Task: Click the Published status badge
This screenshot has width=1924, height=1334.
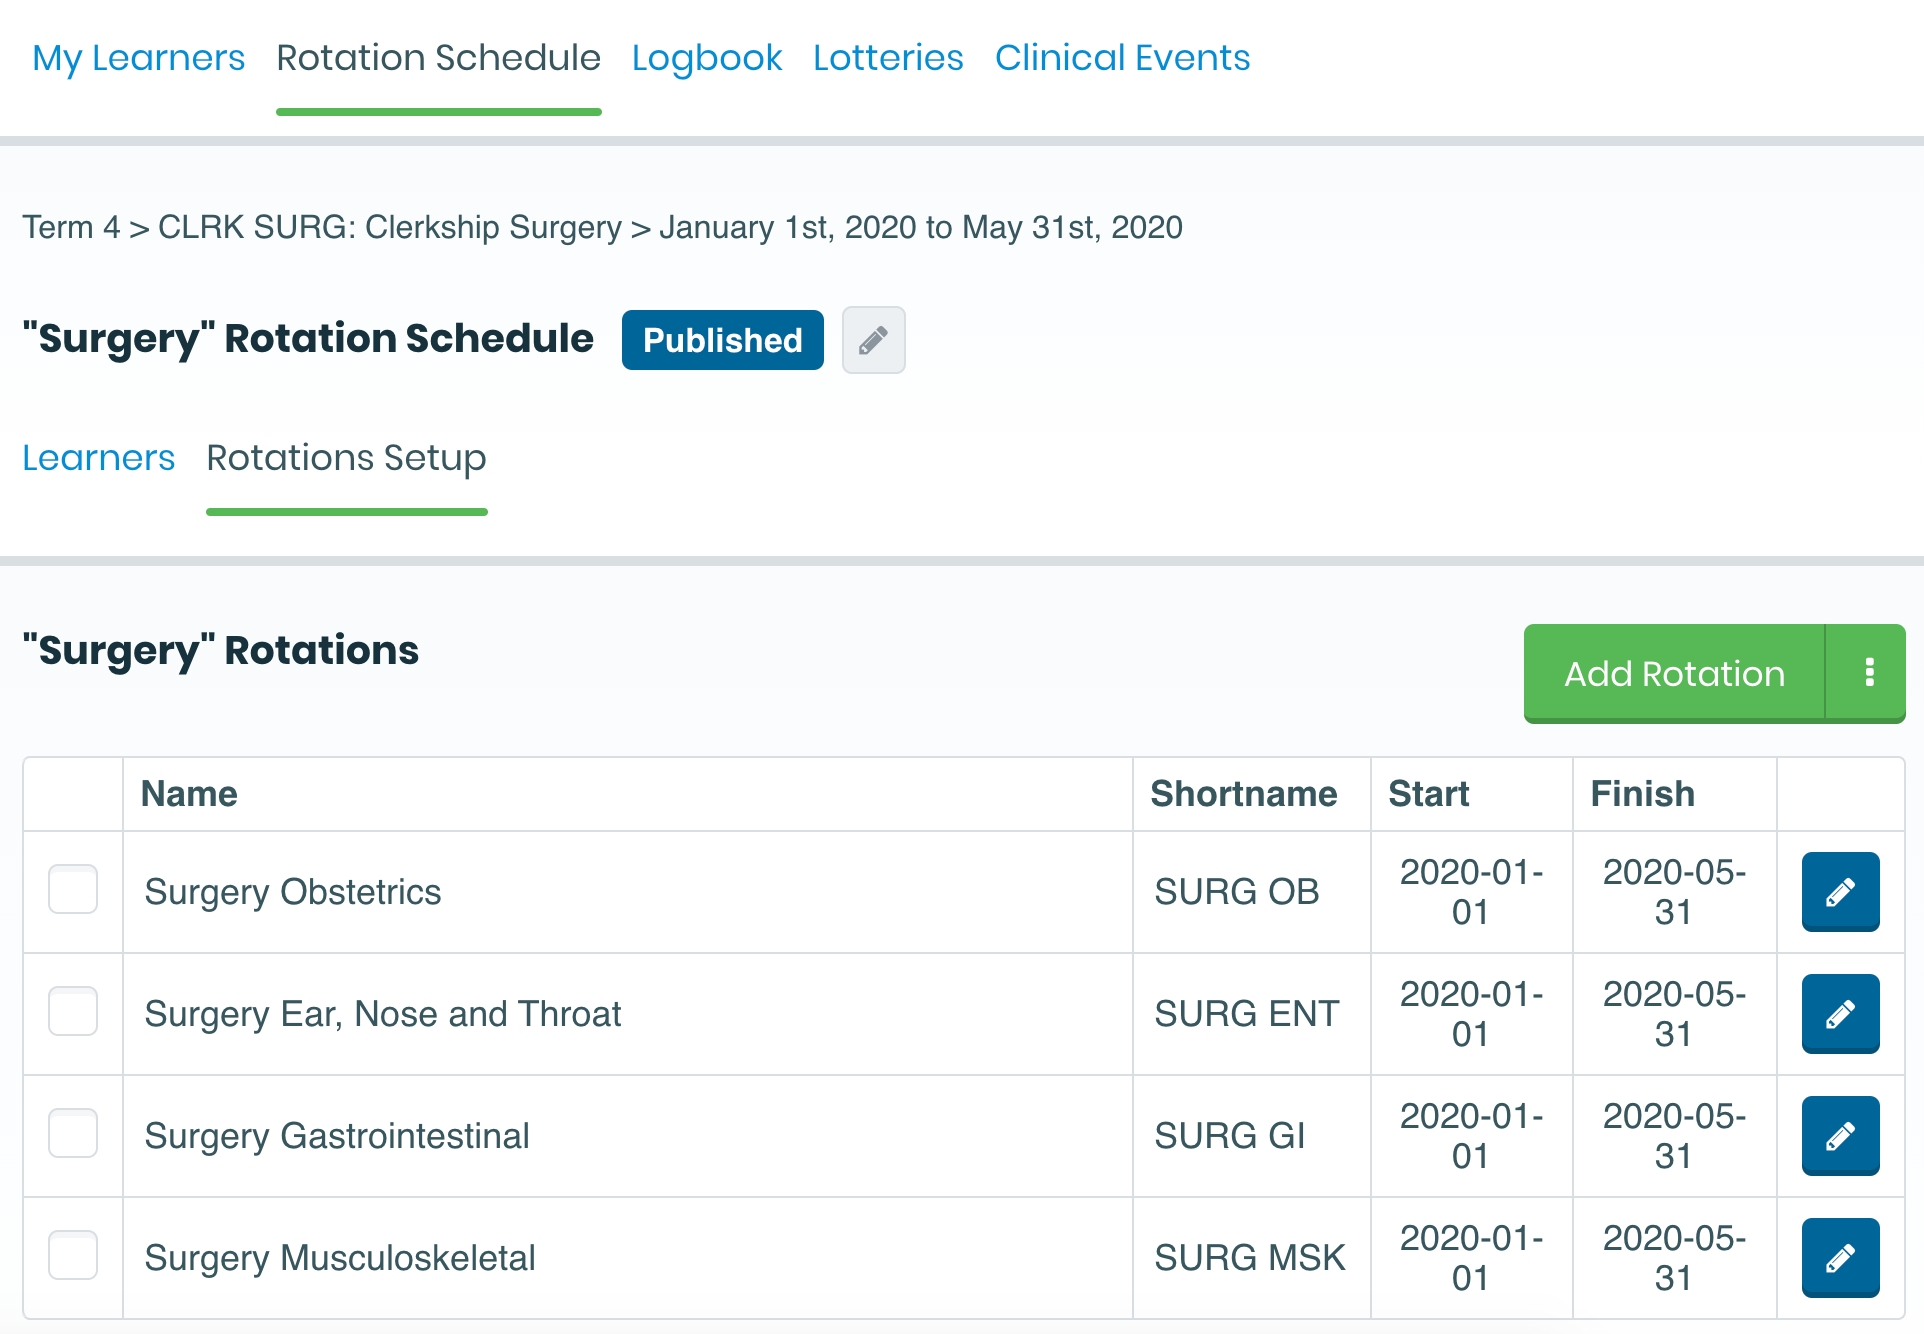Action: (x=722, y=340)
